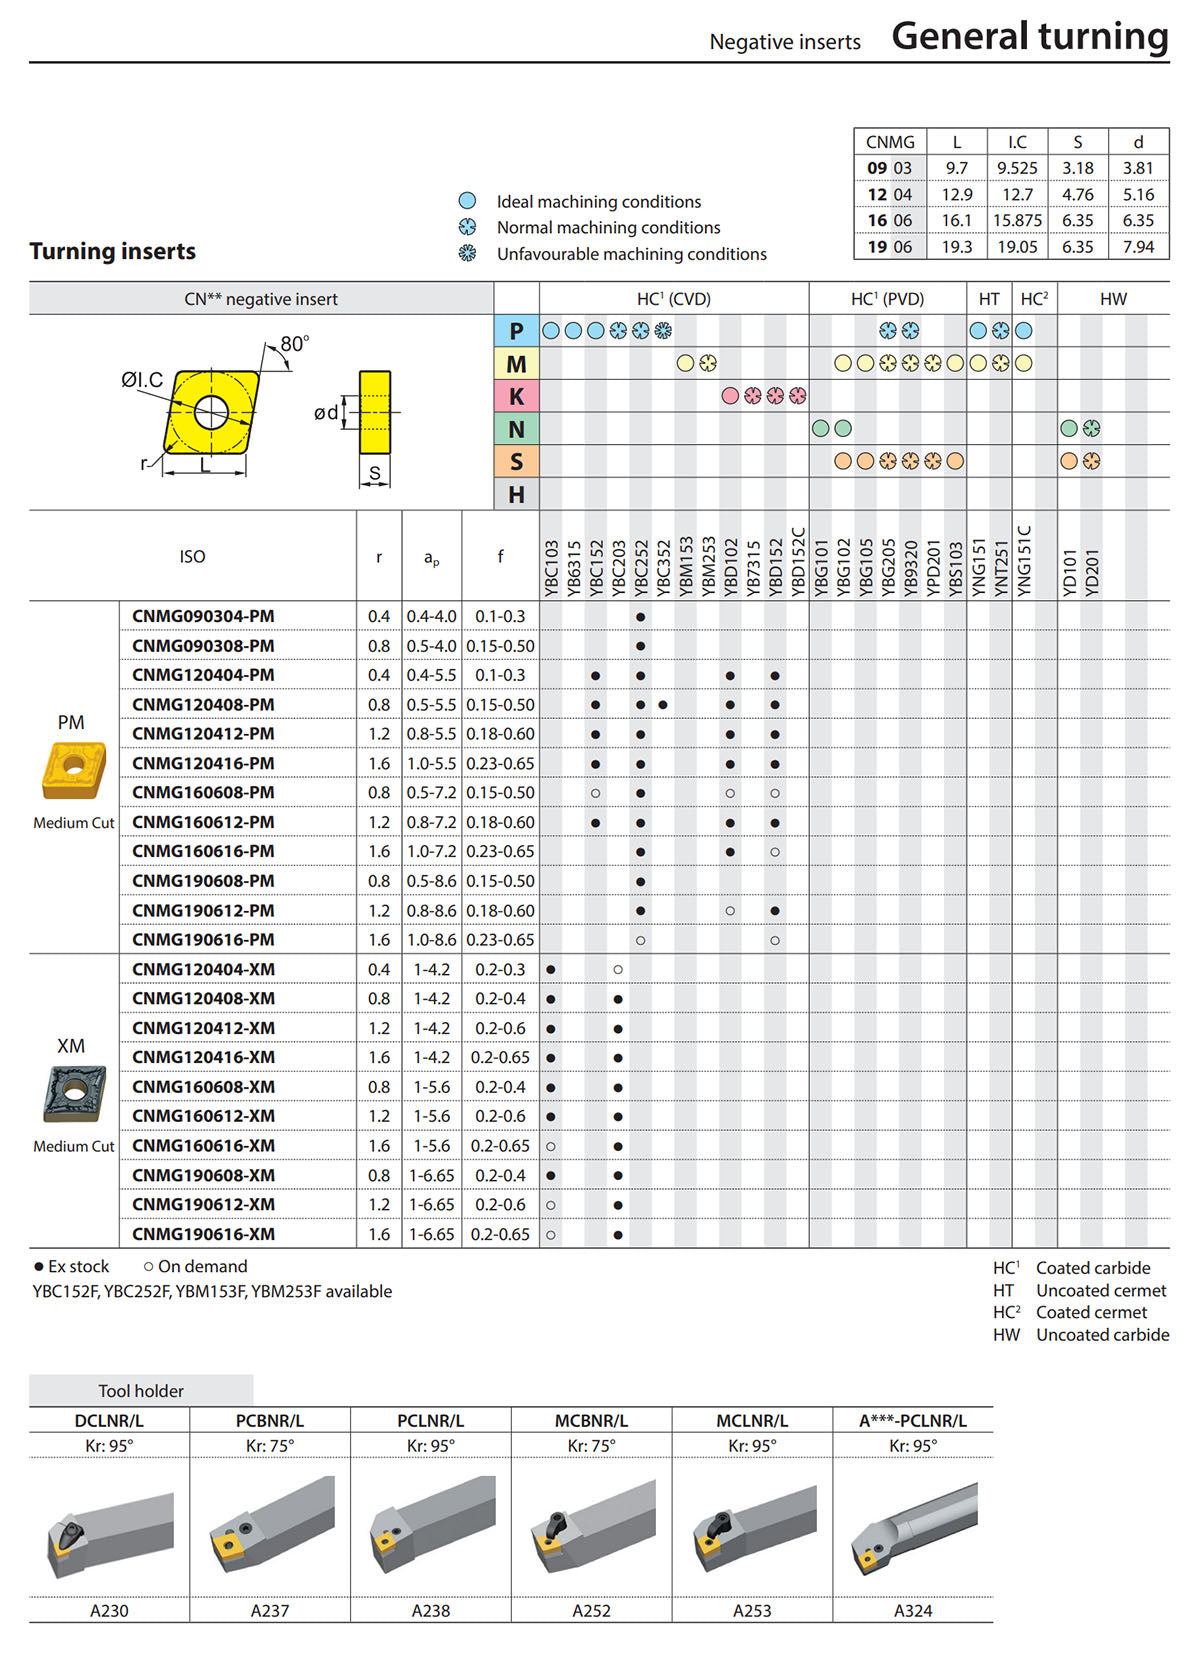The image size is (1200, 1665).
Task: Select the CNMG190616-PM row label
Action: coord(203,939)
